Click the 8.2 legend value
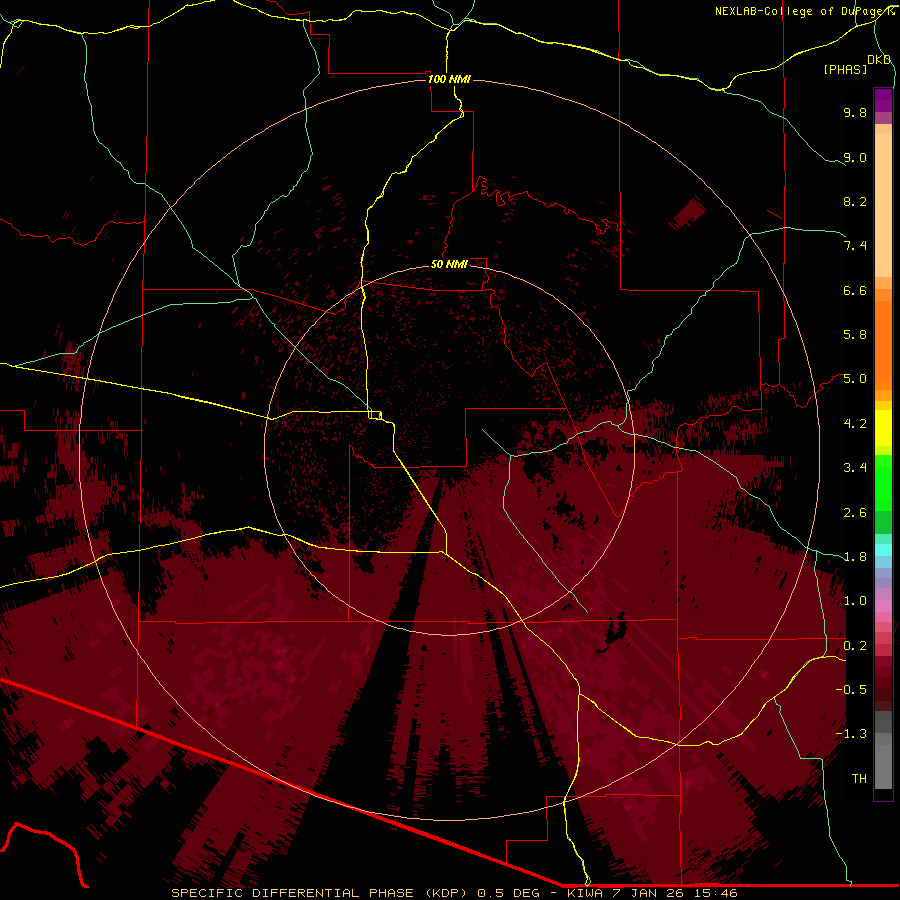This screenshot has width=900, height=900. (855, 201)
